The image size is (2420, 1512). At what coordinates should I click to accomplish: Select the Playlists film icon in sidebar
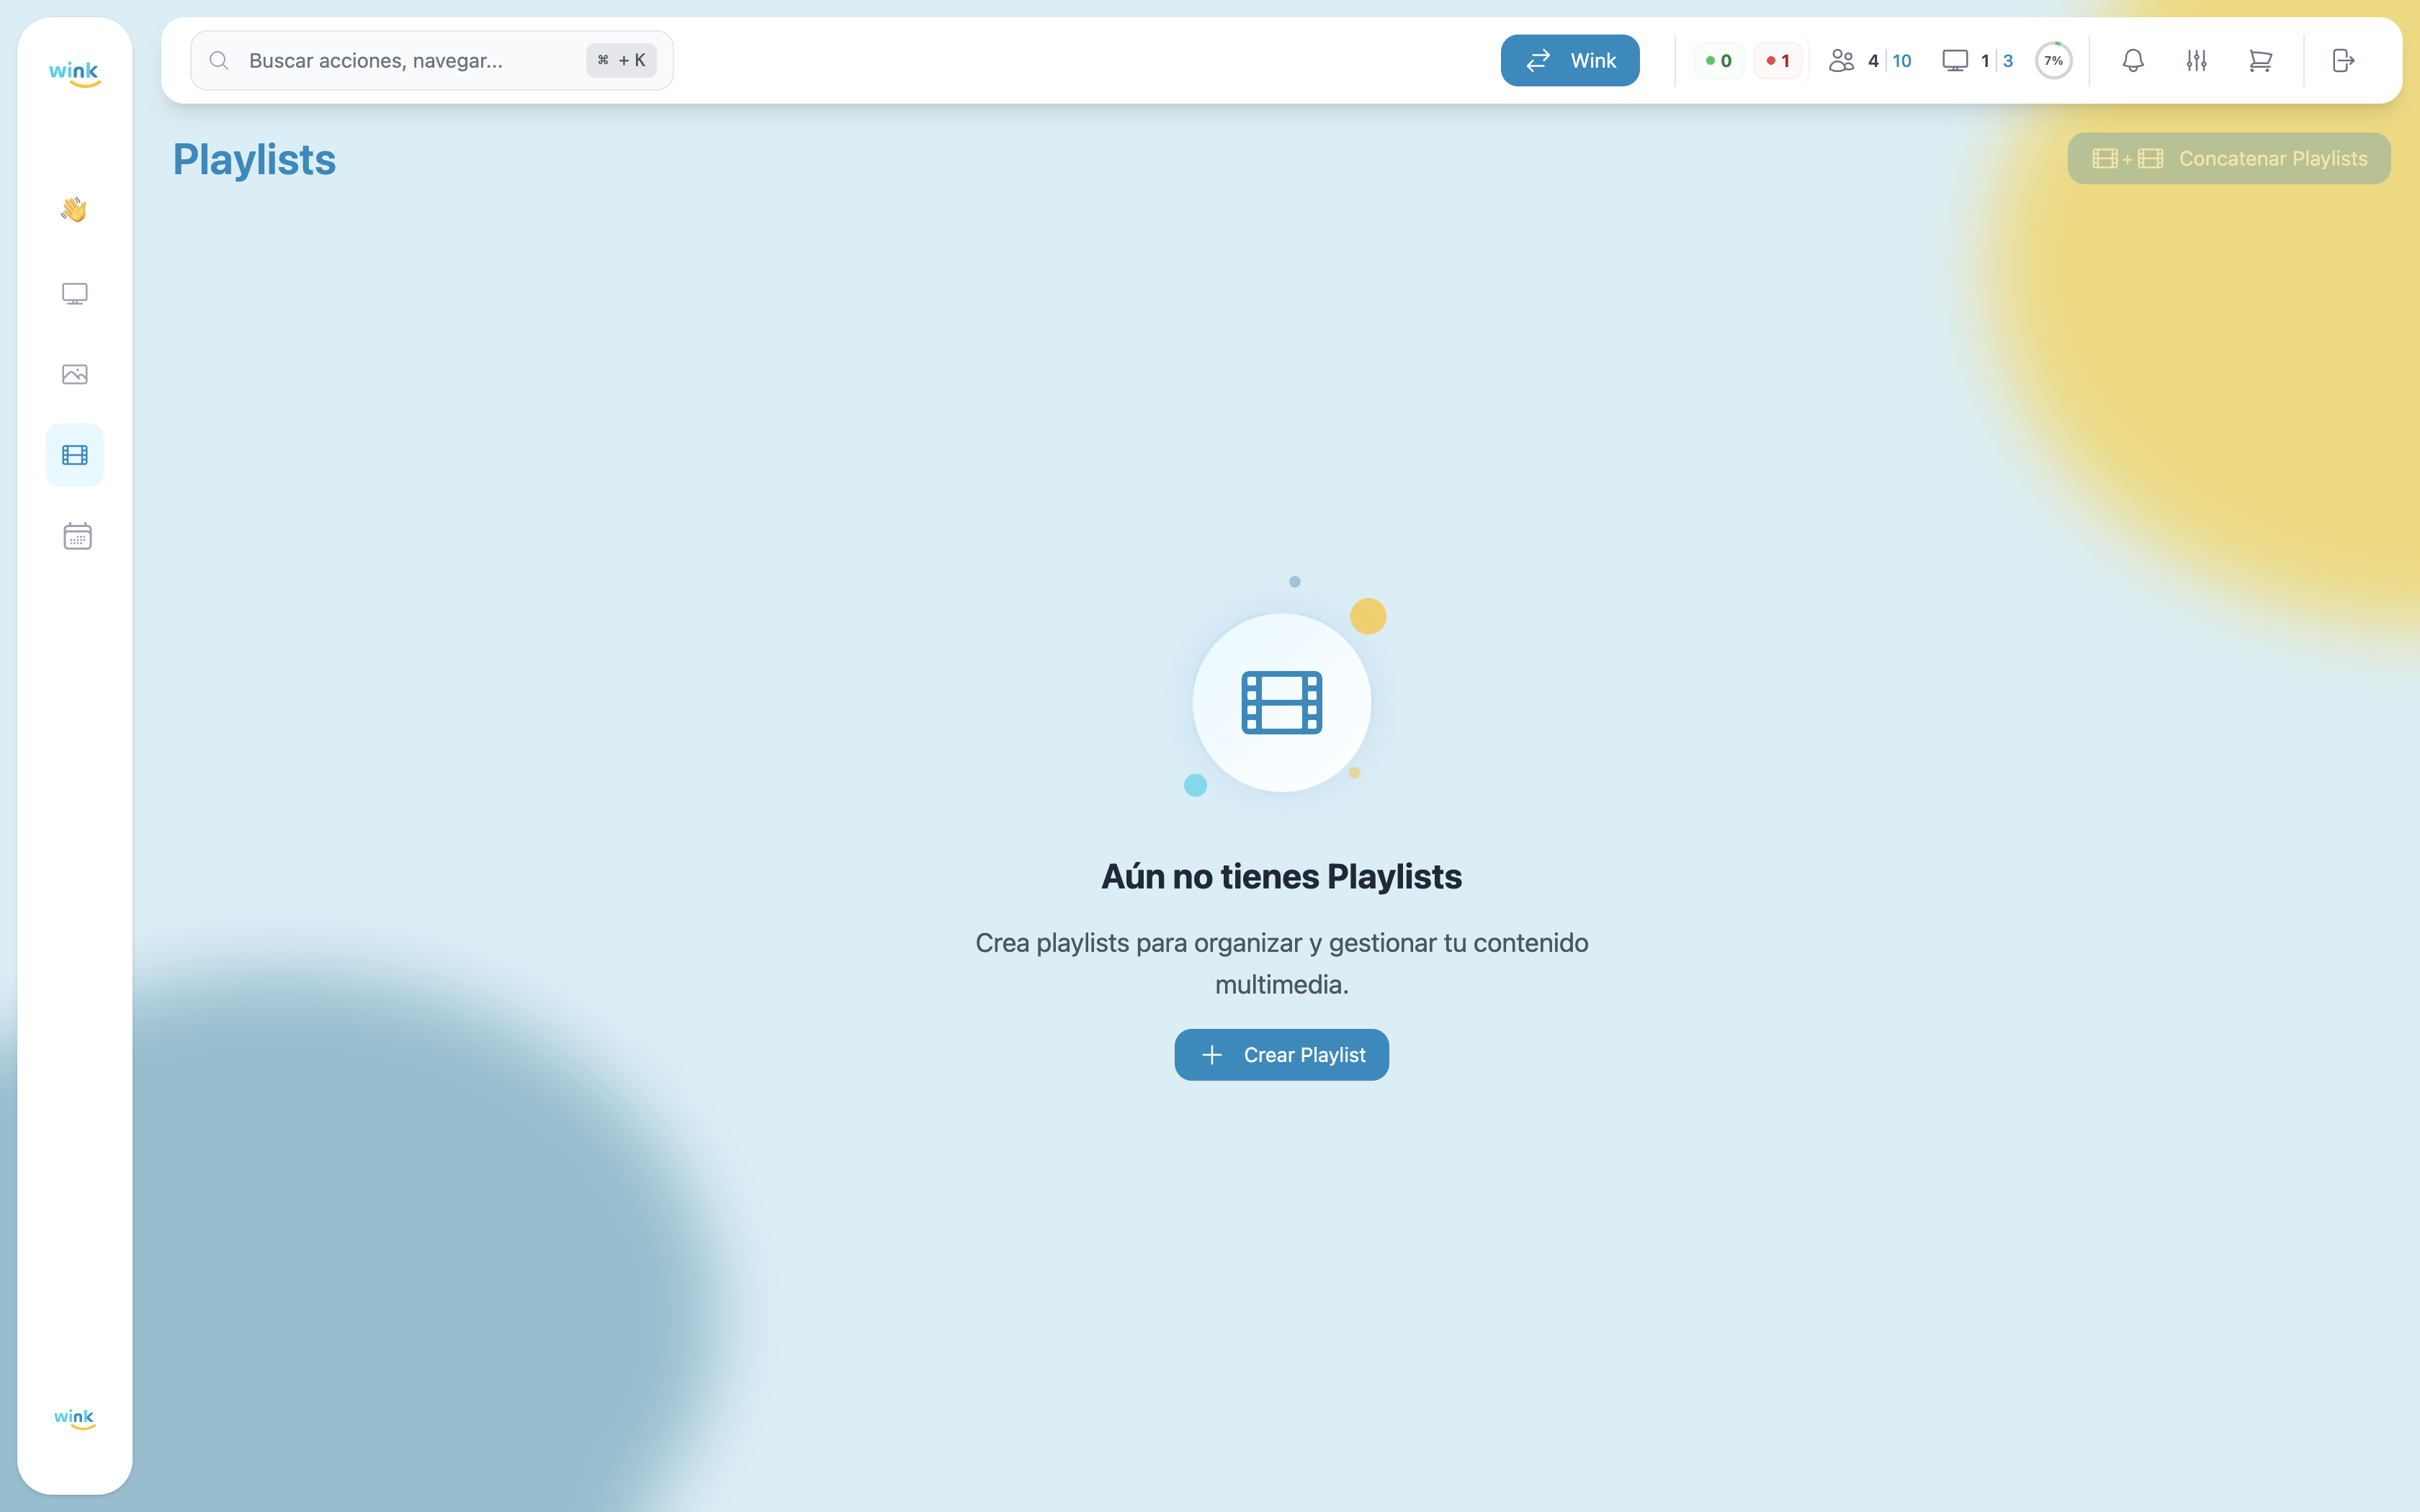tap(74, 455)
